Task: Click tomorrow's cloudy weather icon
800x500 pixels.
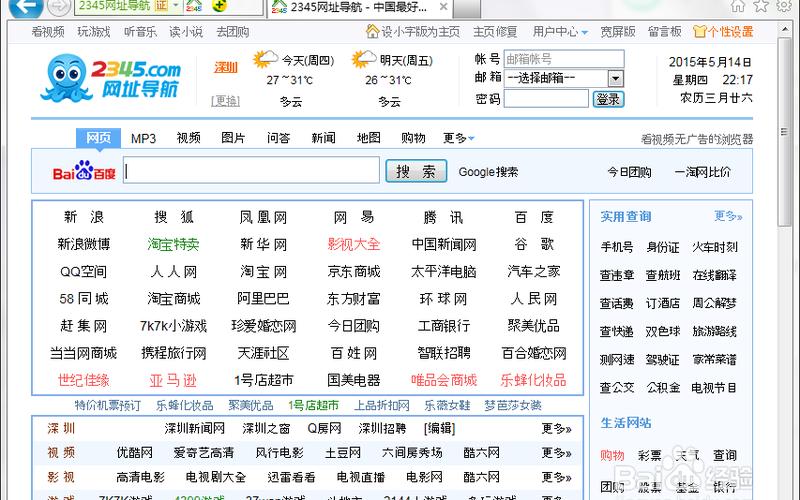Action: coord(363,59)
